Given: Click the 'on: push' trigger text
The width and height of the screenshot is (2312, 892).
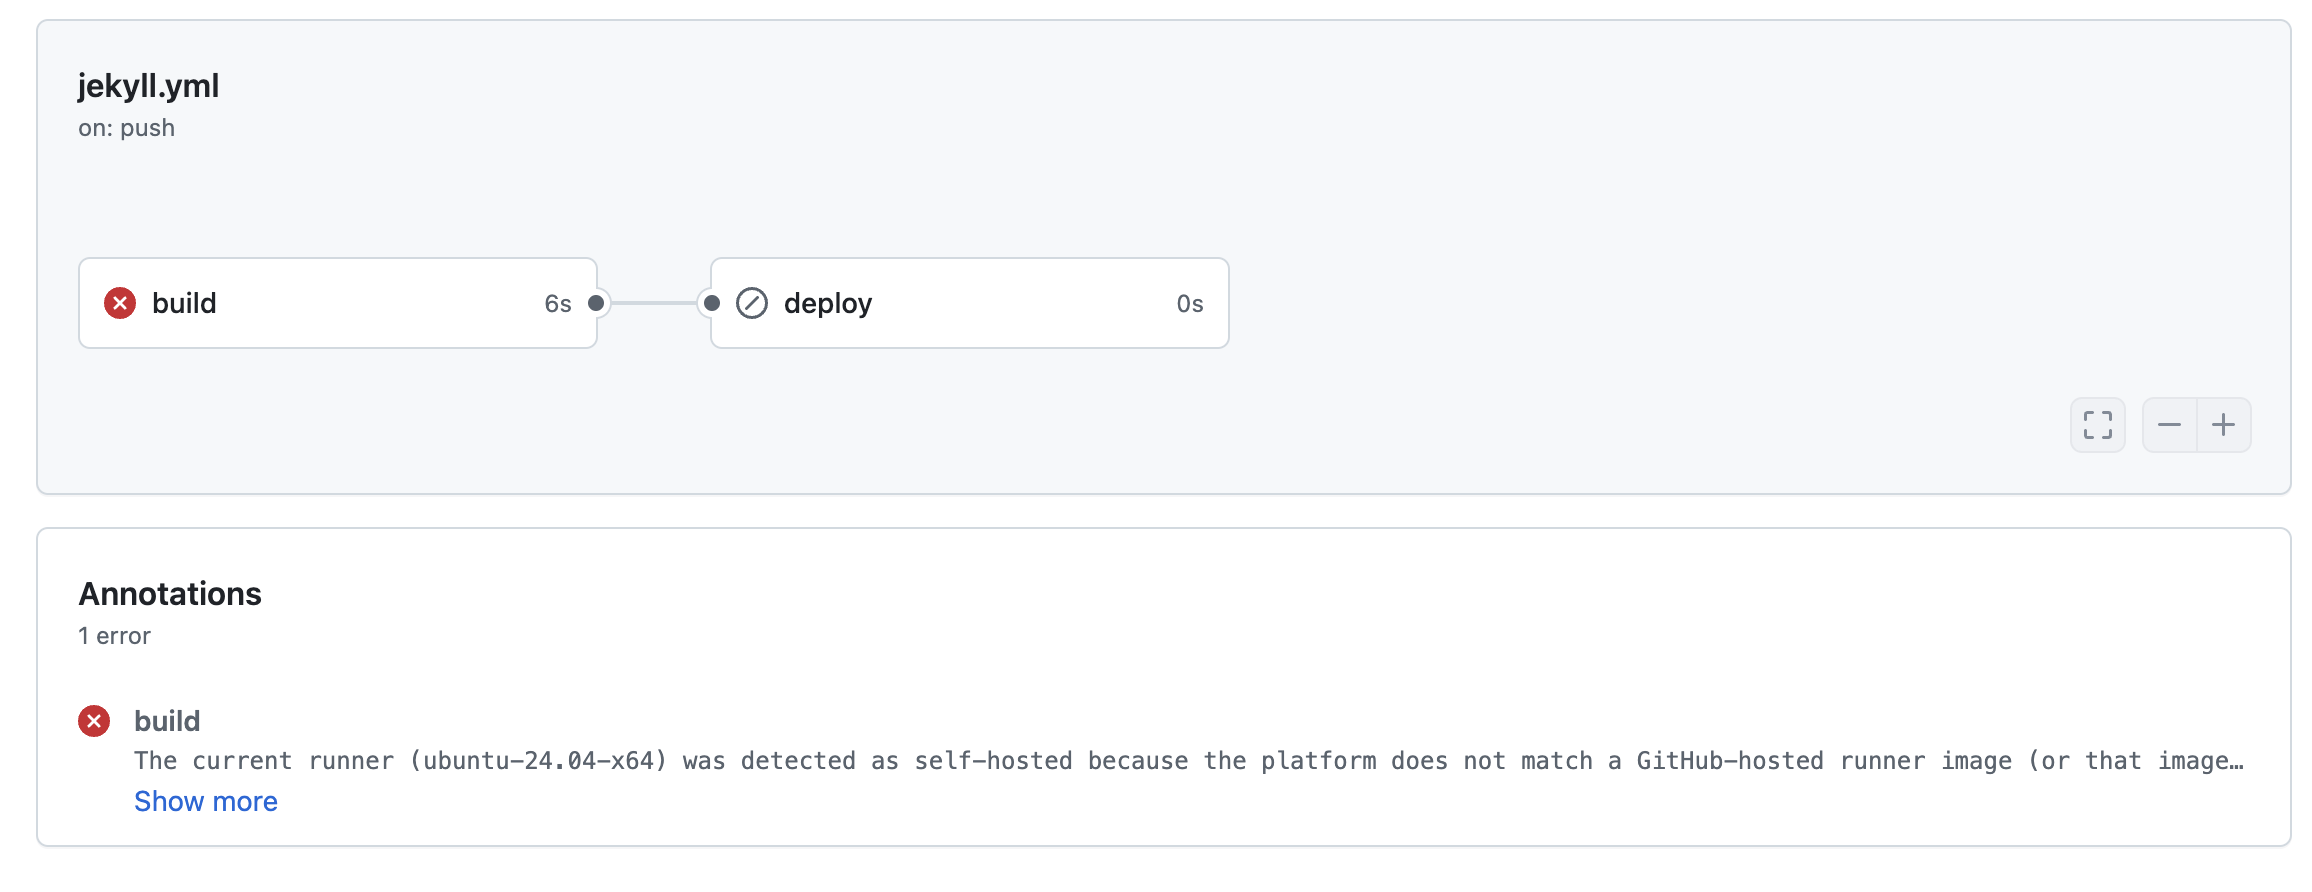Looking at the screenshot, I should coord(126,128).
